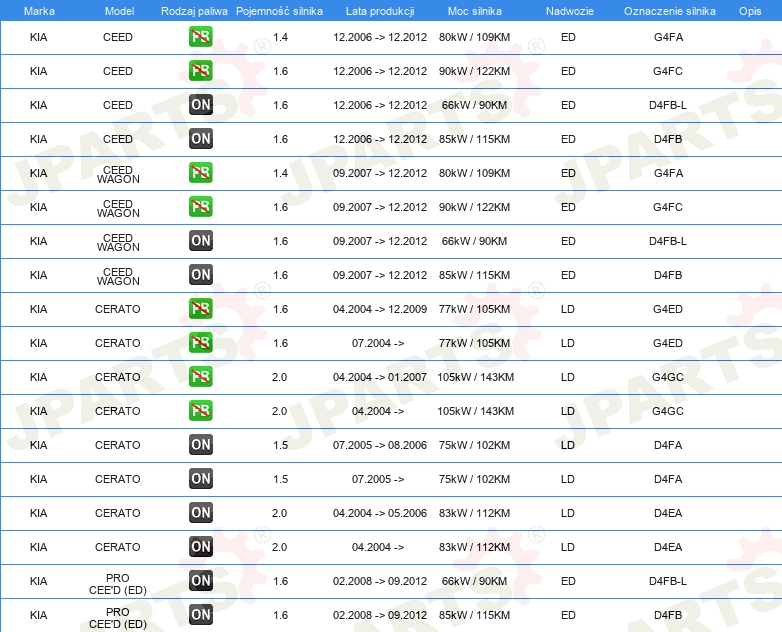Viewport: 782px width, 632px height.
Task: Click PRO CEE'D (ED) model in D4FB row
Action: click(118, 618)
